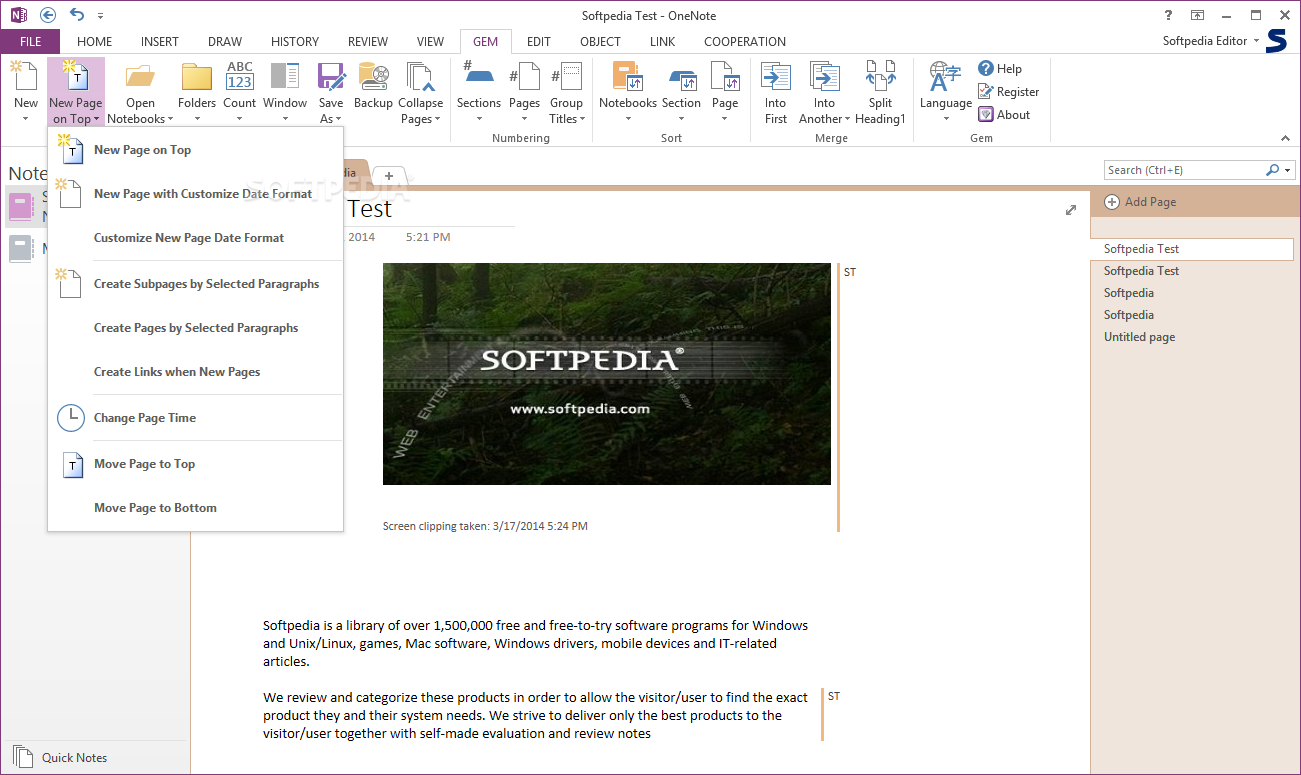This screenshot has height=775, width=1301.
Task: Click the add new section plus tab
Action: pyautogui.click(x=389, y=175)
